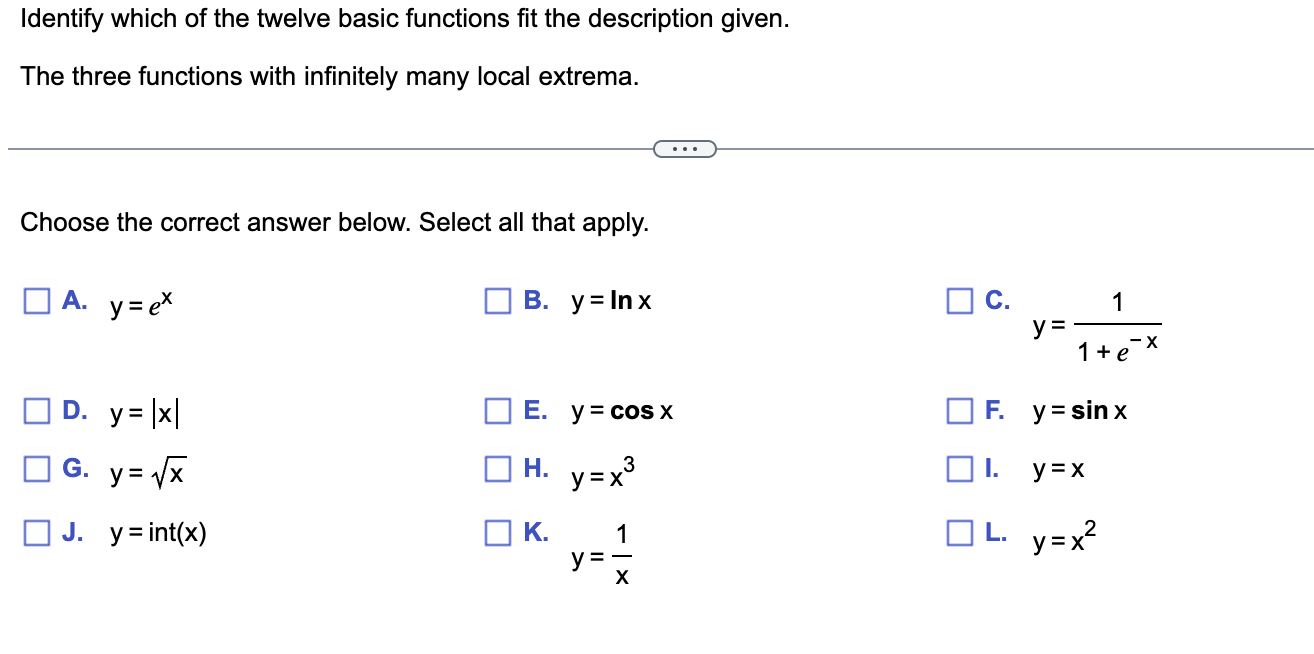The image size is (1314, 654).
Task: Check option D for y = |x|
Action: 36,409
